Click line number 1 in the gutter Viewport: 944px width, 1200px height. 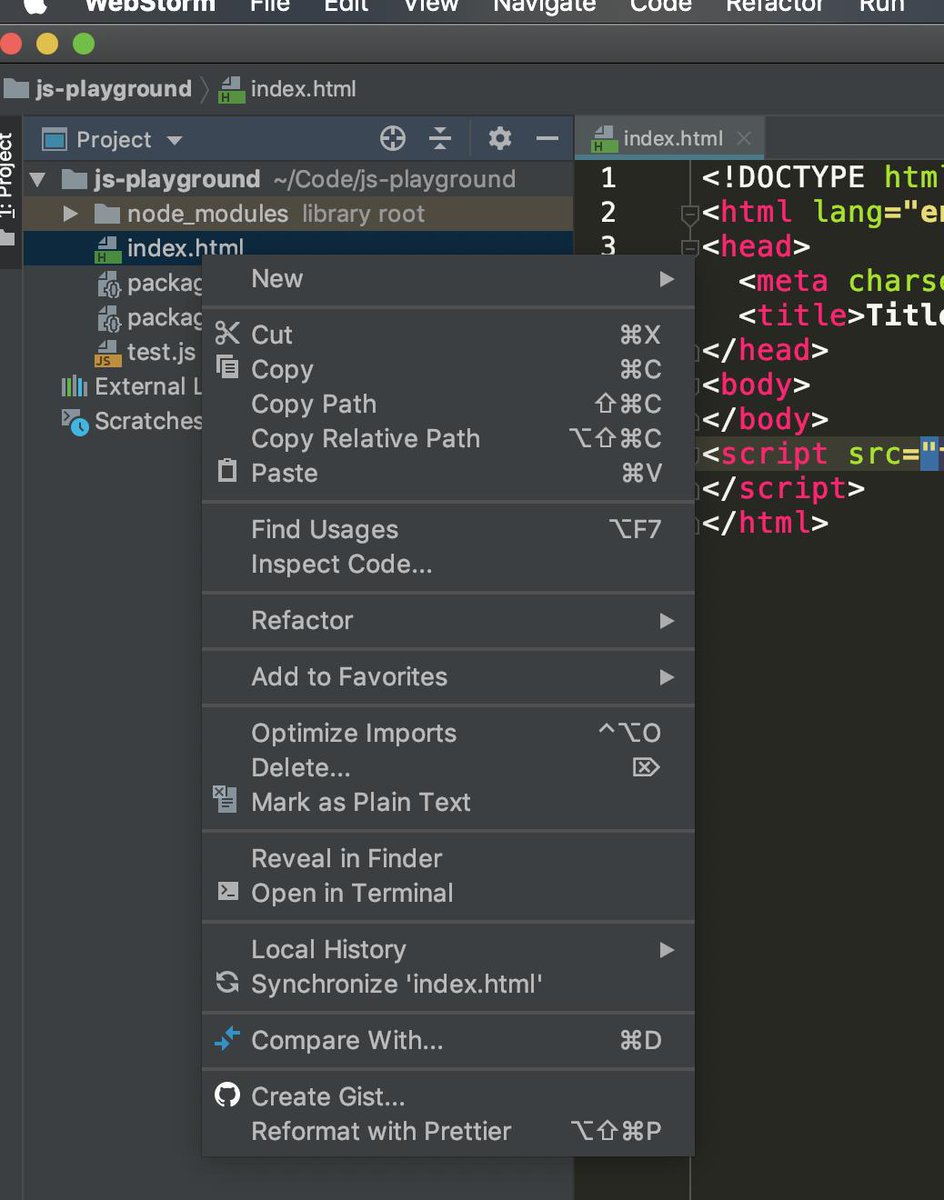608,179
